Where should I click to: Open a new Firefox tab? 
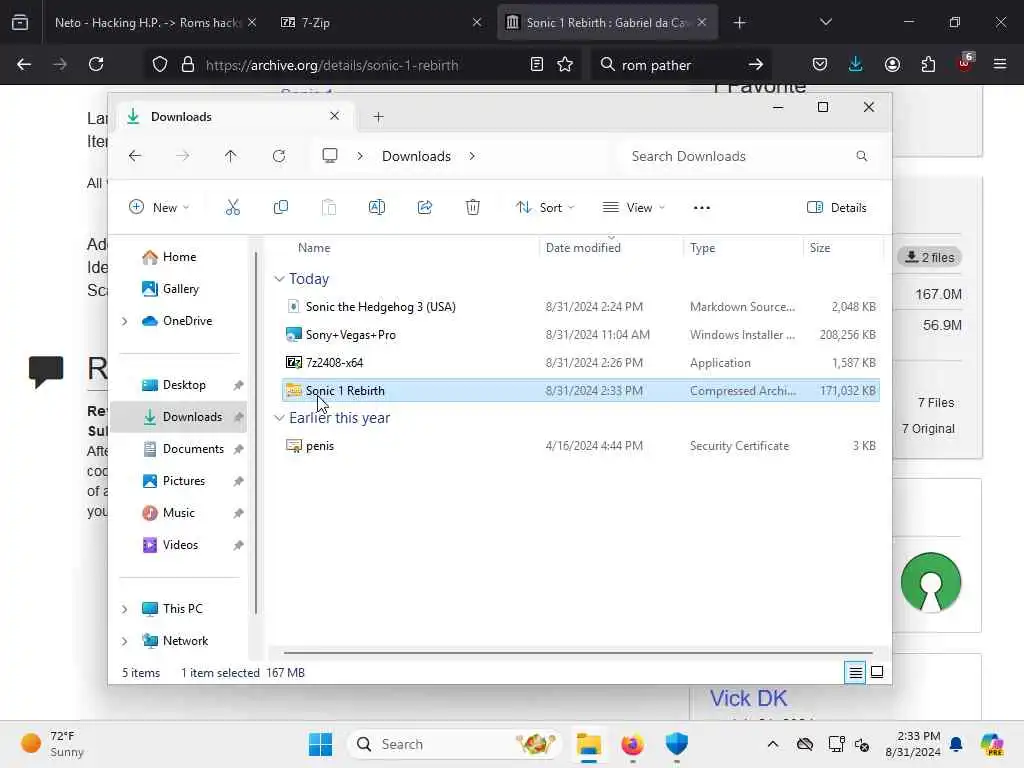[x=739, y=22]
